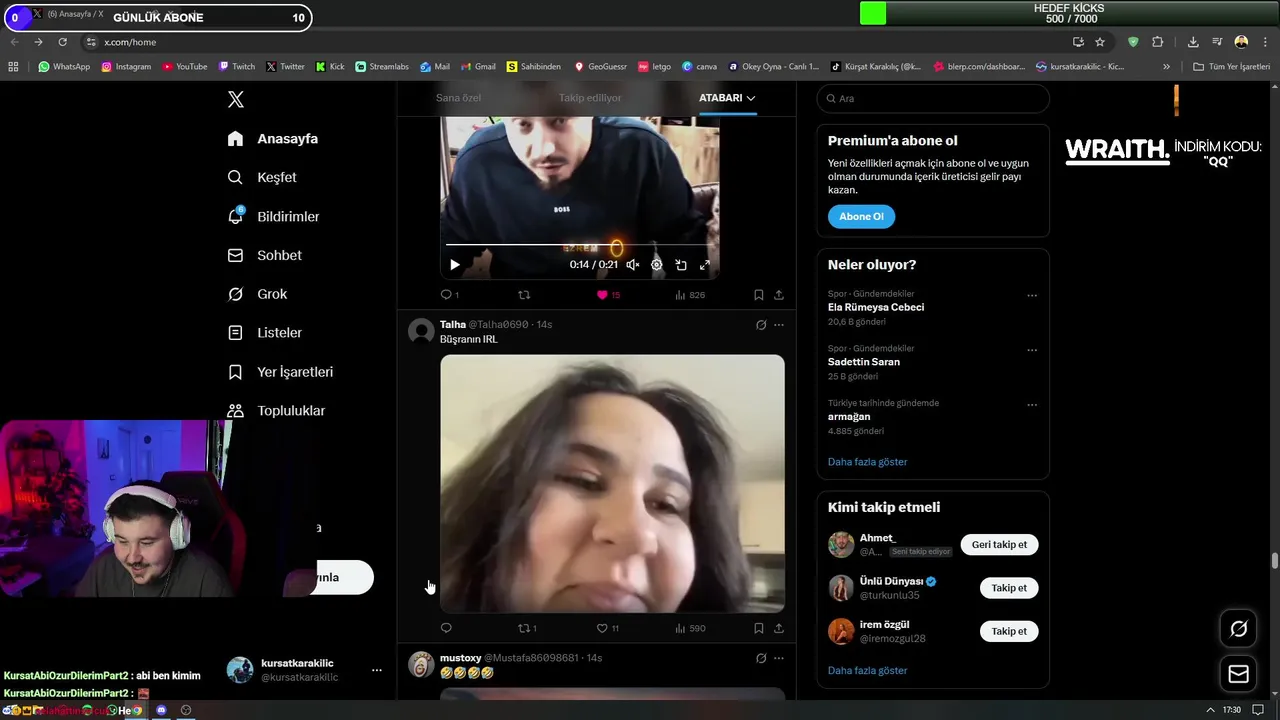Like Talha's tweet with 11 likes
Screen dimensions: 1280x720
pos(608,628)
